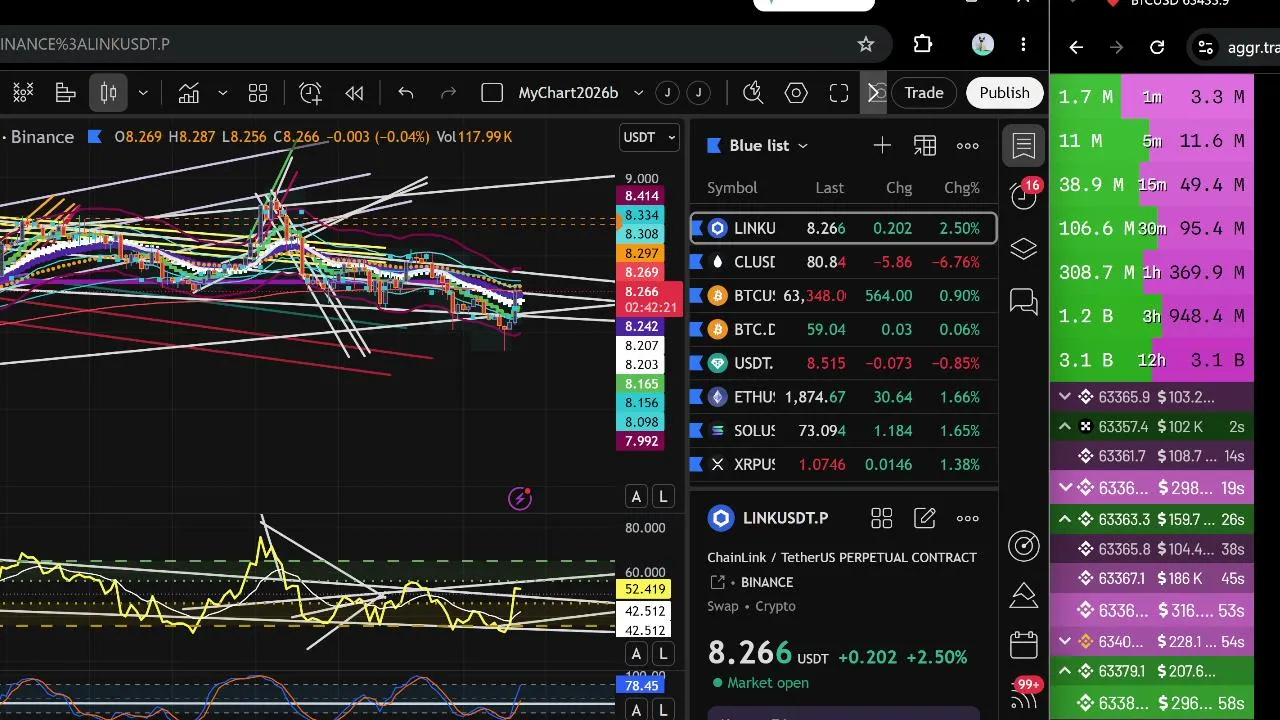Reload the aggr.trade browser window

point(1157,47)
